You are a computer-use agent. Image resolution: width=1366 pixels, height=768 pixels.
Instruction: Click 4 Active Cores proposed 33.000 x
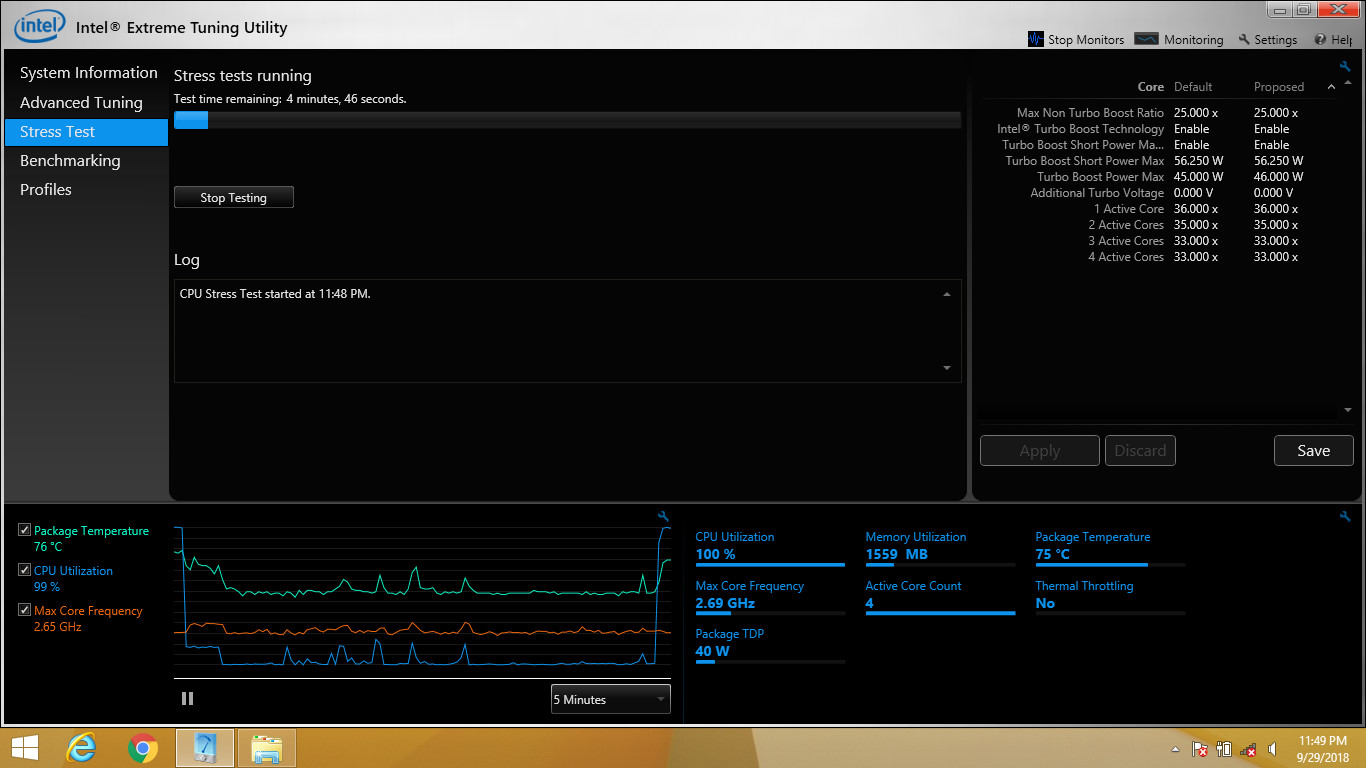coord(1276,257)
